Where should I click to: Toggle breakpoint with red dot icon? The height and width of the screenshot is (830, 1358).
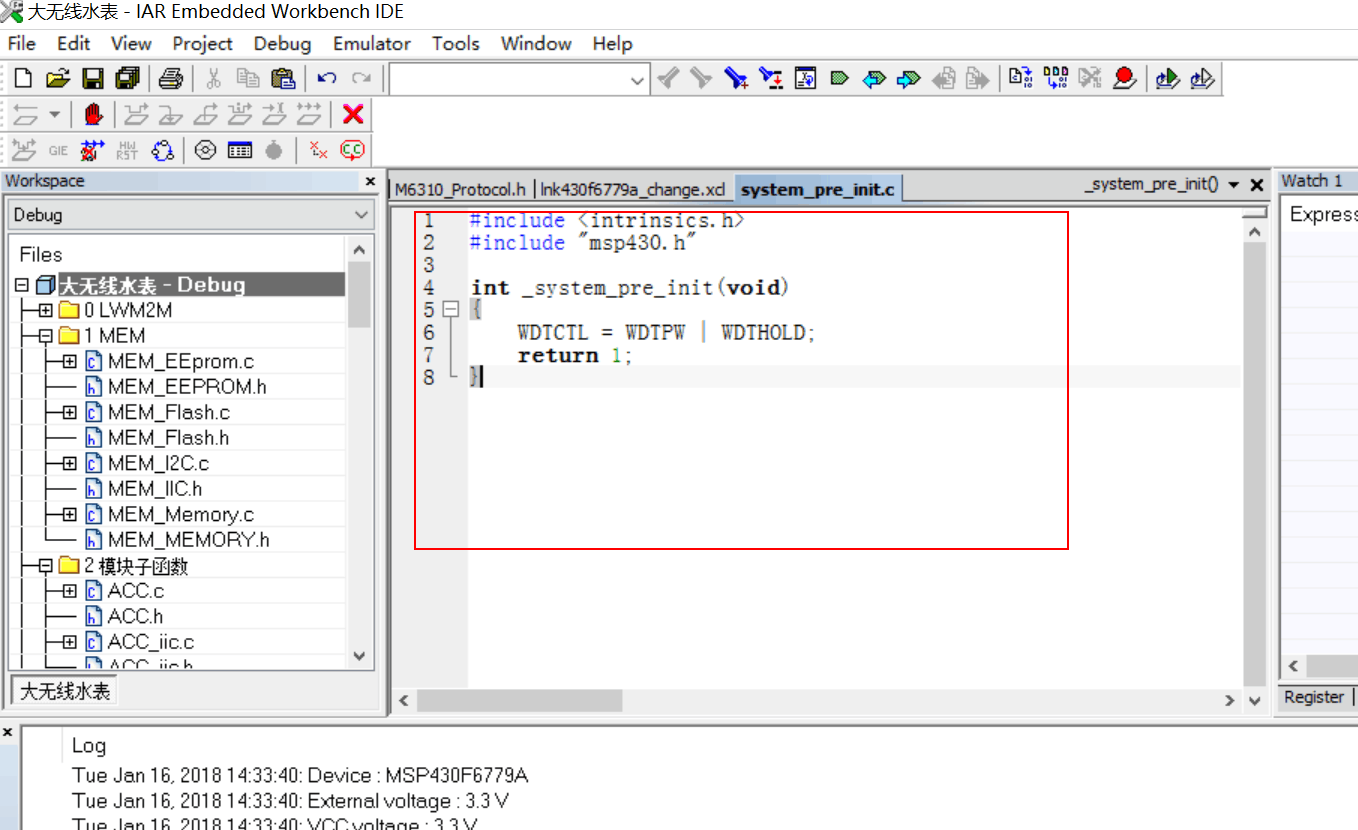pos(1125,78)
